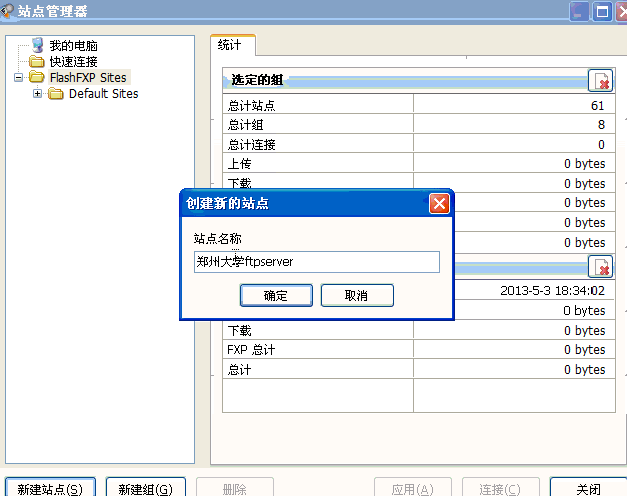Confirm the new site with 确定
Image resolution: width=627 pixels, height=496 pixels.
(276, 296)
